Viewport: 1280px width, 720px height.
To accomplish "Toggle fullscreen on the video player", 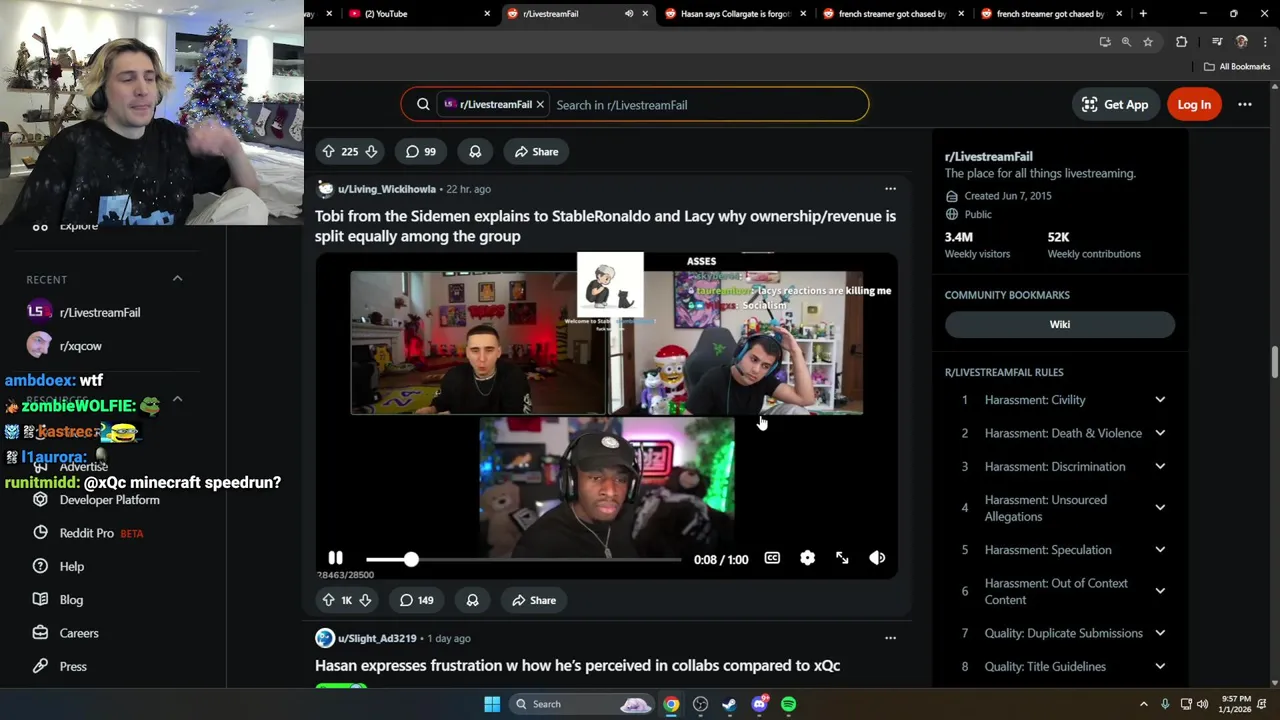I will click(x=842, y=558).
